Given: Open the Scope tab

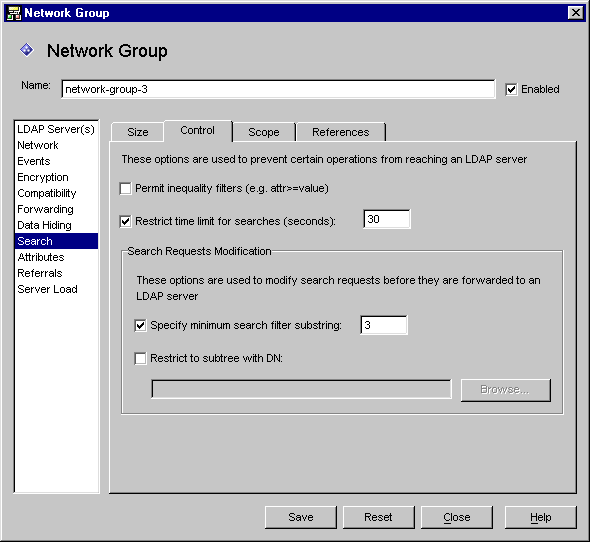Looking at the screenshot, I should tap(264, 132).
